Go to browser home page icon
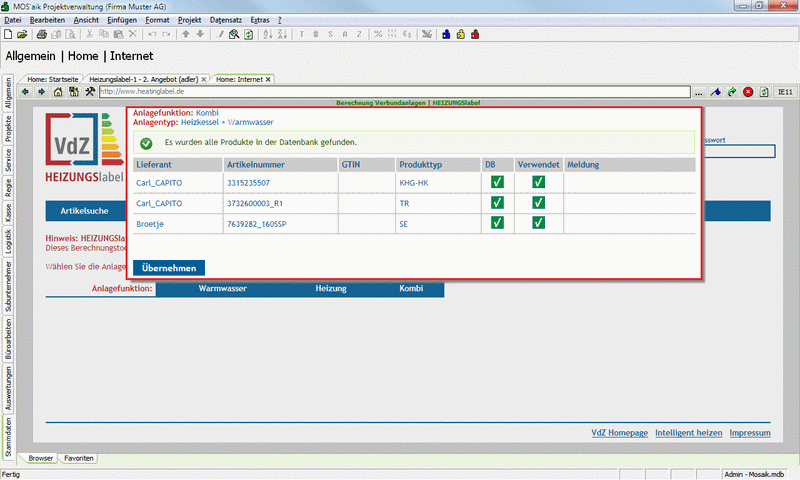 [58, 92]
